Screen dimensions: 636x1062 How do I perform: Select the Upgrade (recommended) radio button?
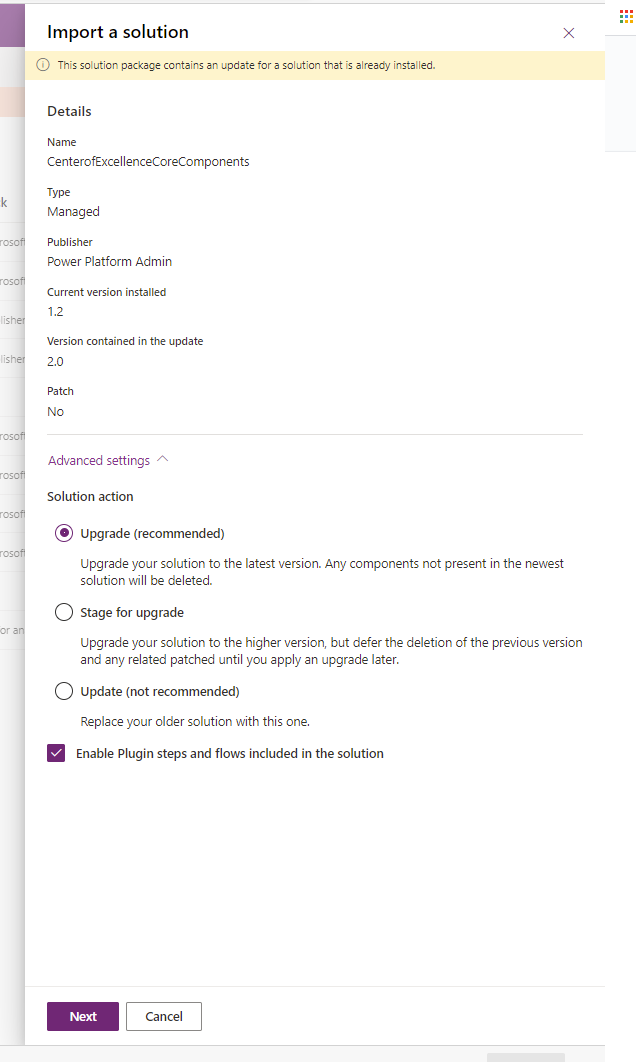(x=64, y=532)
